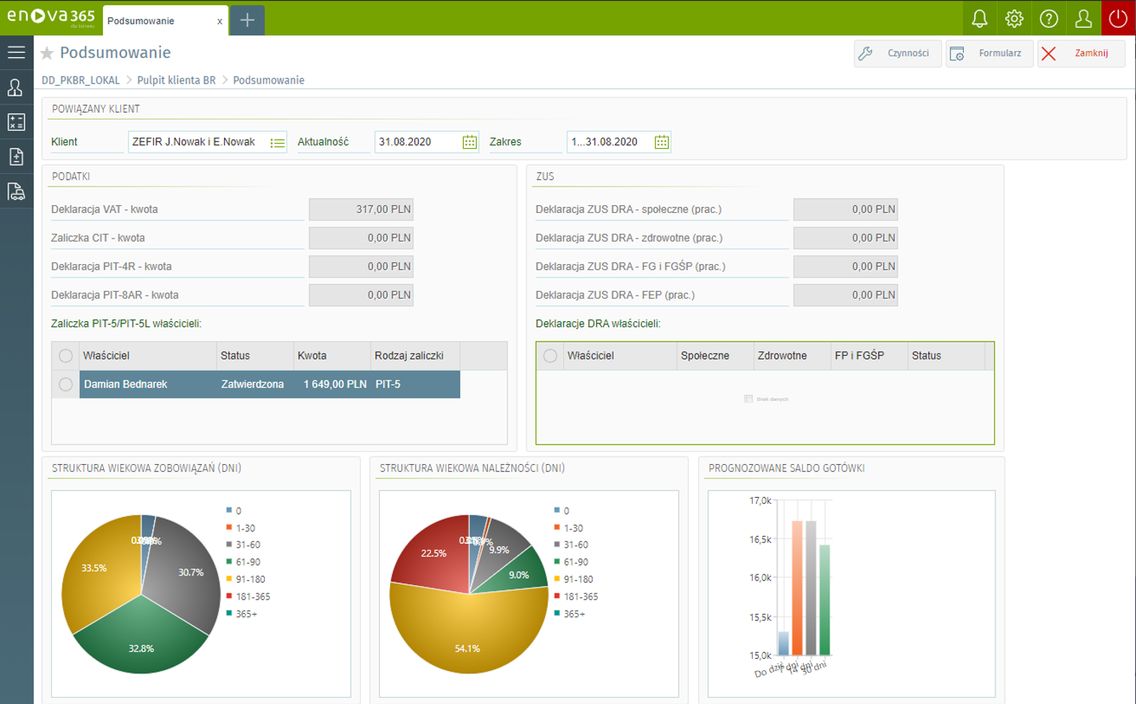Viewport: 1136px width, 704px height.
Task: Toggle favorite star next to Podsumowanie
Action: pos(47,53)
